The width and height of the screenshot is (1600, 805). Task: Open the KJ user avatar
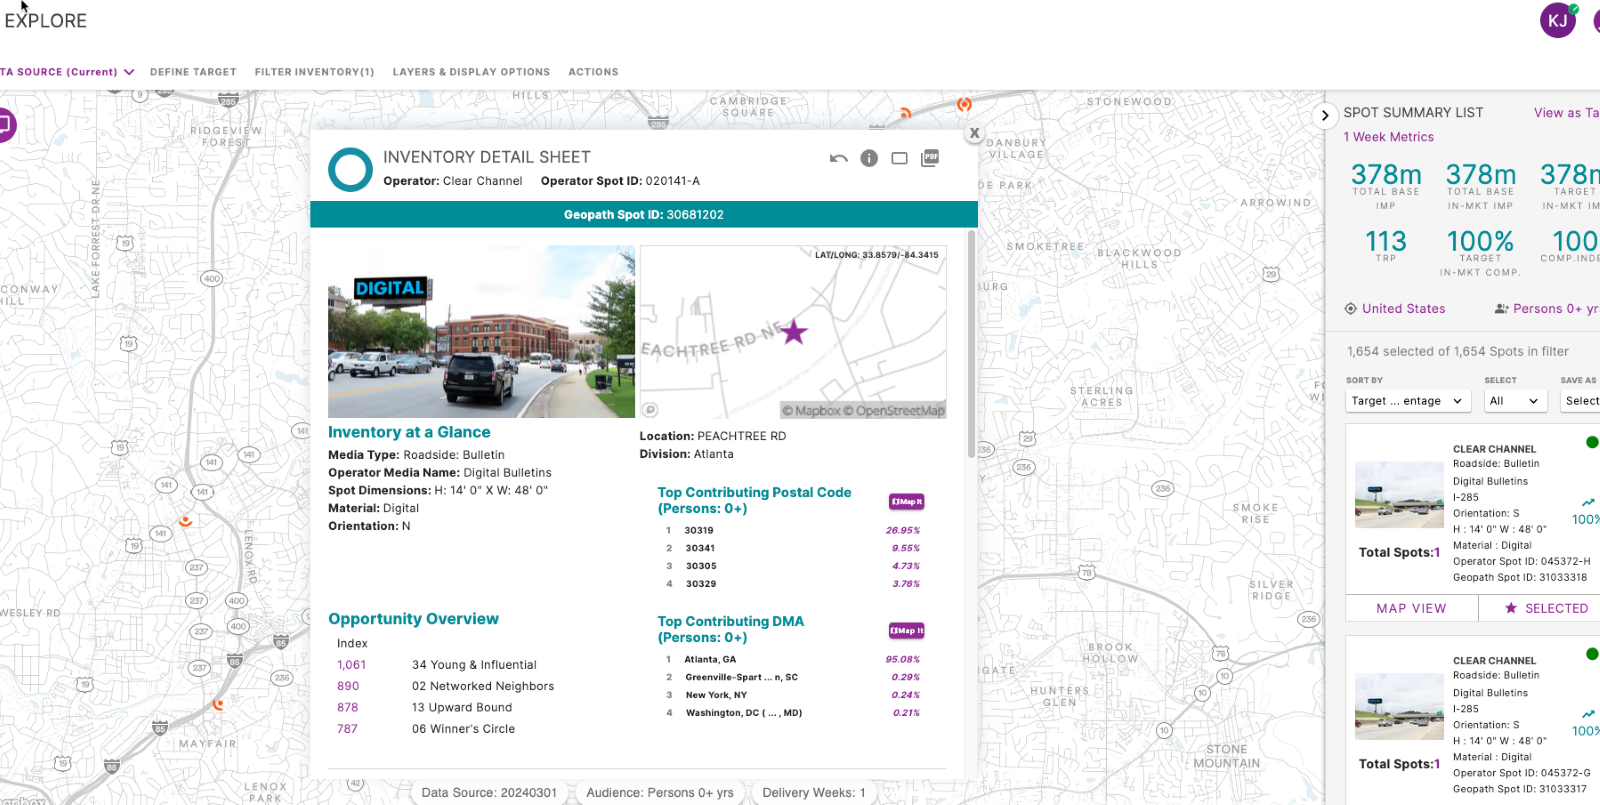coord(1558,20)
